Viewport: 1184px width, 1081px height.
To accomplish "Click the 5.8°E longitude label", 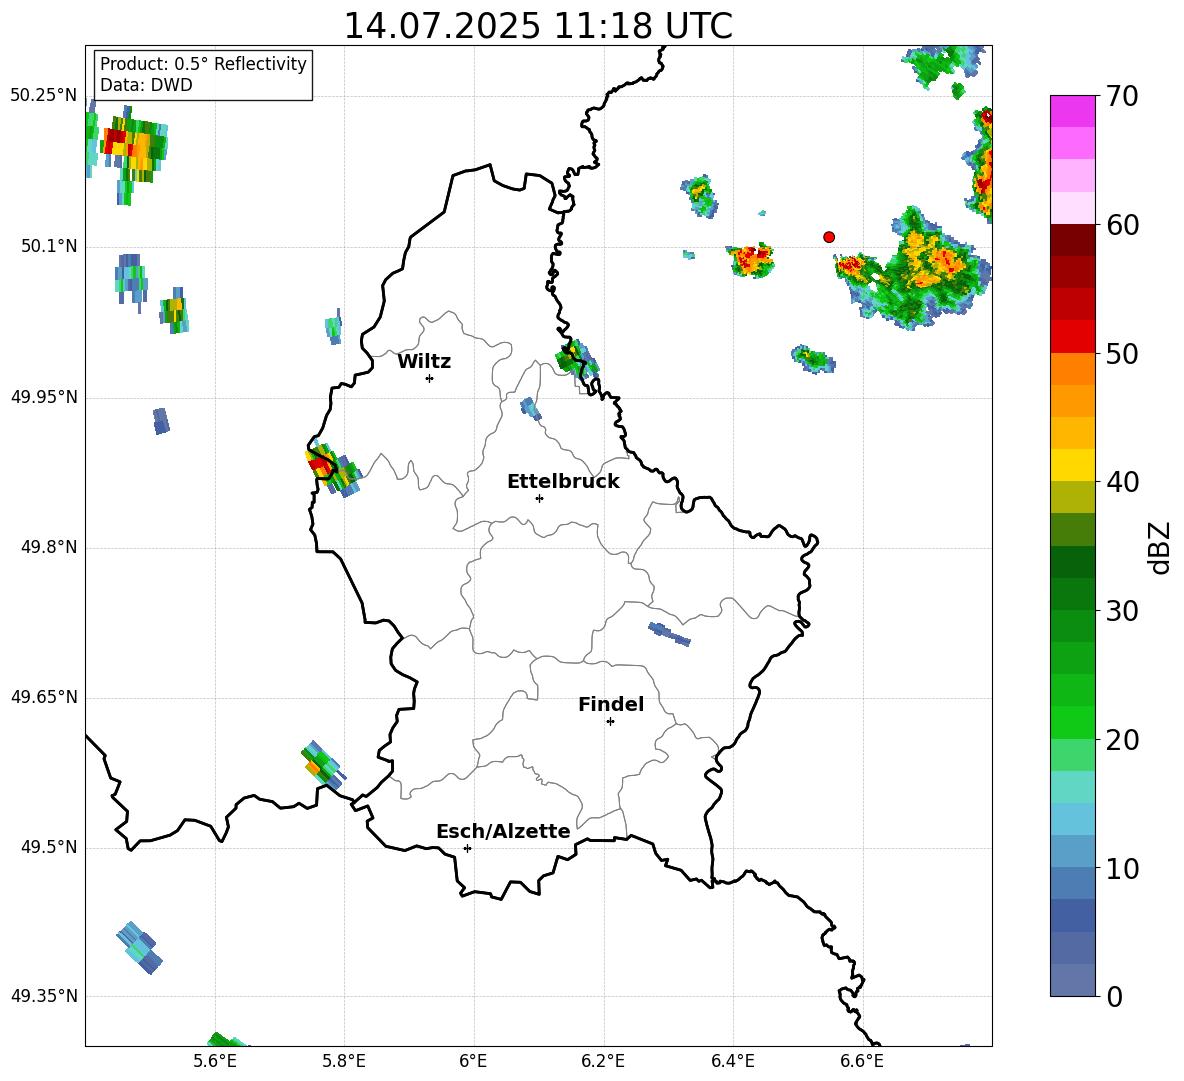I will pos(344,1061).
